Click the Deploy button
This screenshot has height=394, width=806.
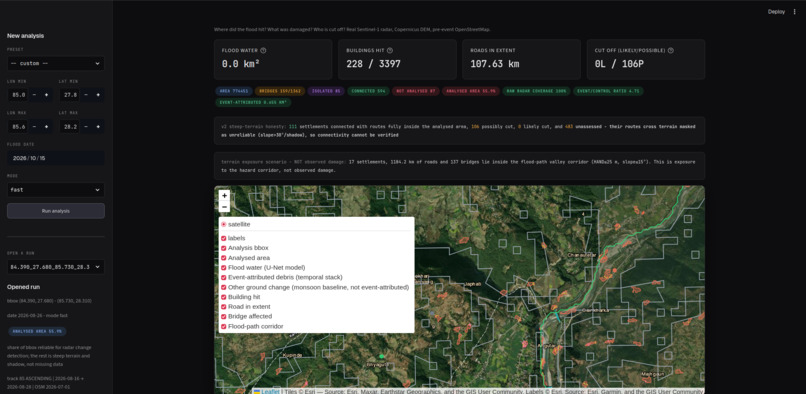coord(776,12)
